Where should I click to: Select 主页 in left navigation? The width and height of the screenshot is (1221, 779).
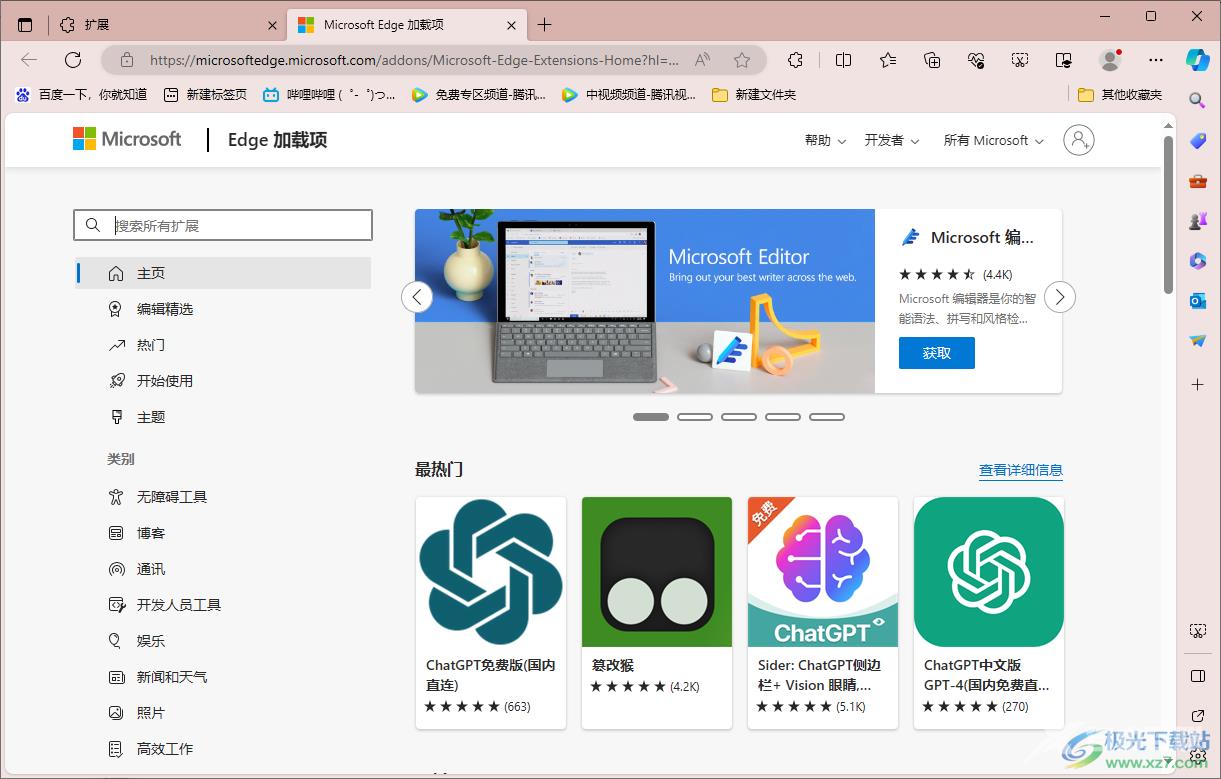[224, 273]
